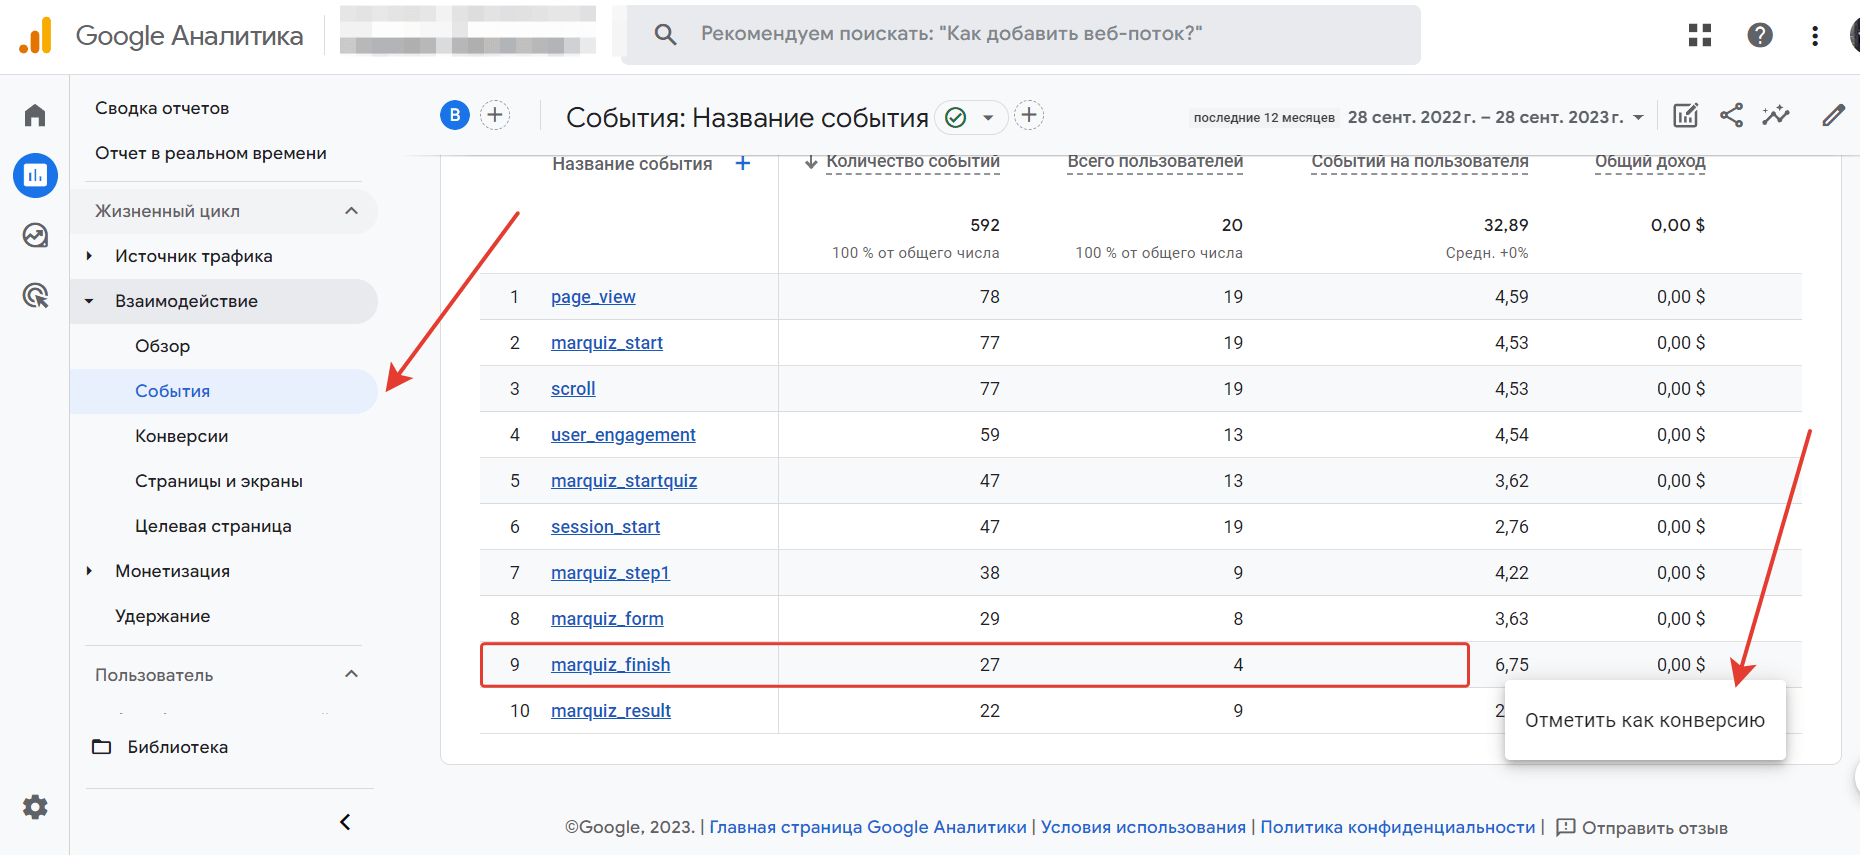
Task: Go to the Конверсии report
Action: tap(181, 436)
